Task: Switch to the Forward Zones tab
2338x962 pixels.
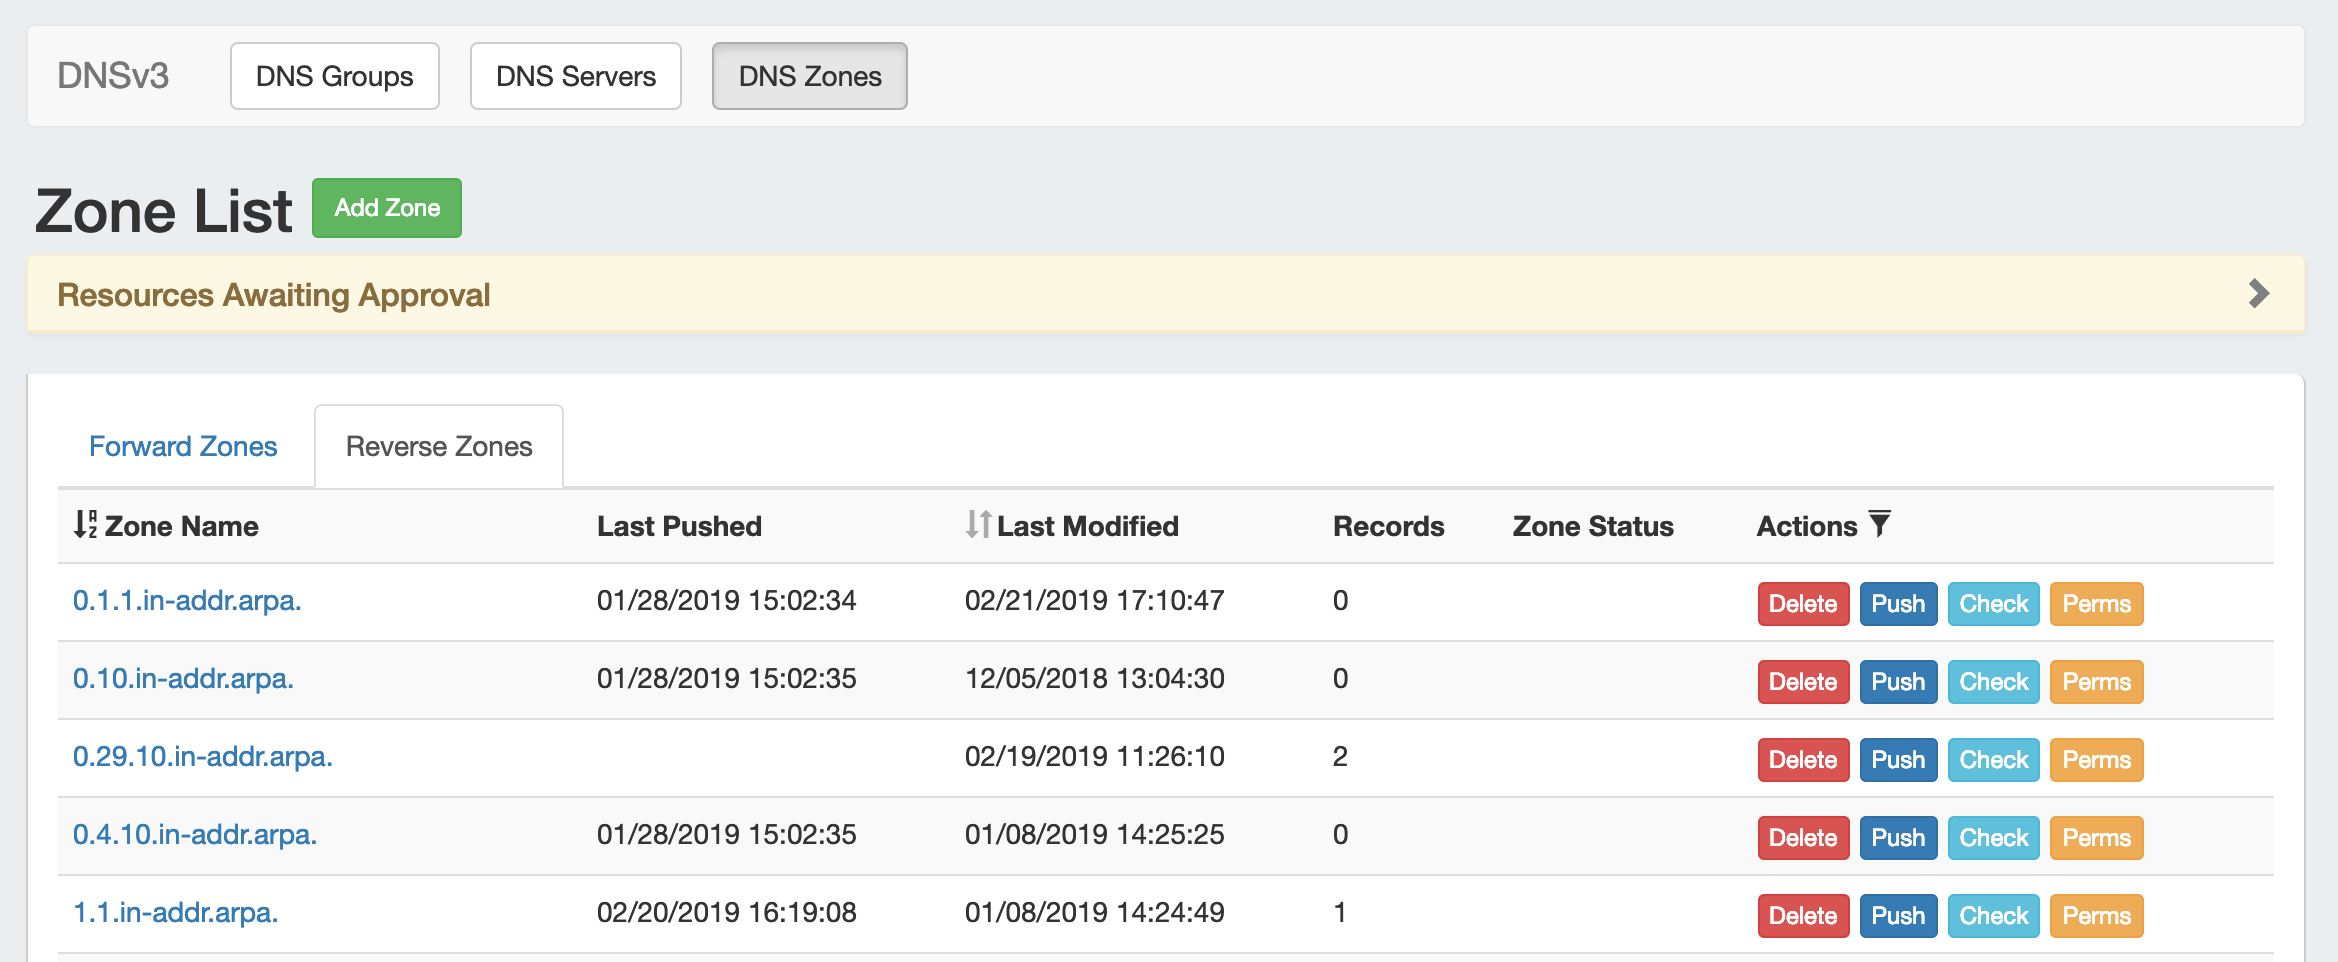Action: pyautogui.click(x=183, y=446)
